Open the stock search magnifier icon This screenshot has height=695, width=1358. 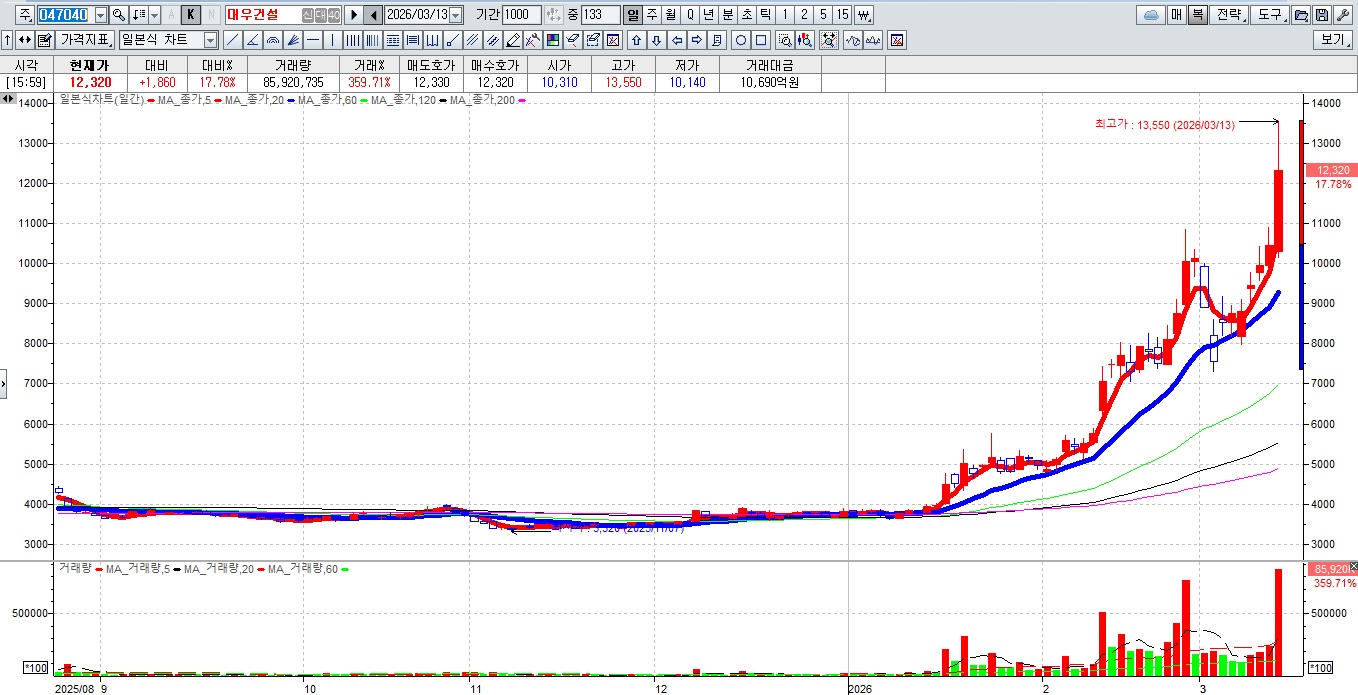pyautogui.click(x=118, y=15)
